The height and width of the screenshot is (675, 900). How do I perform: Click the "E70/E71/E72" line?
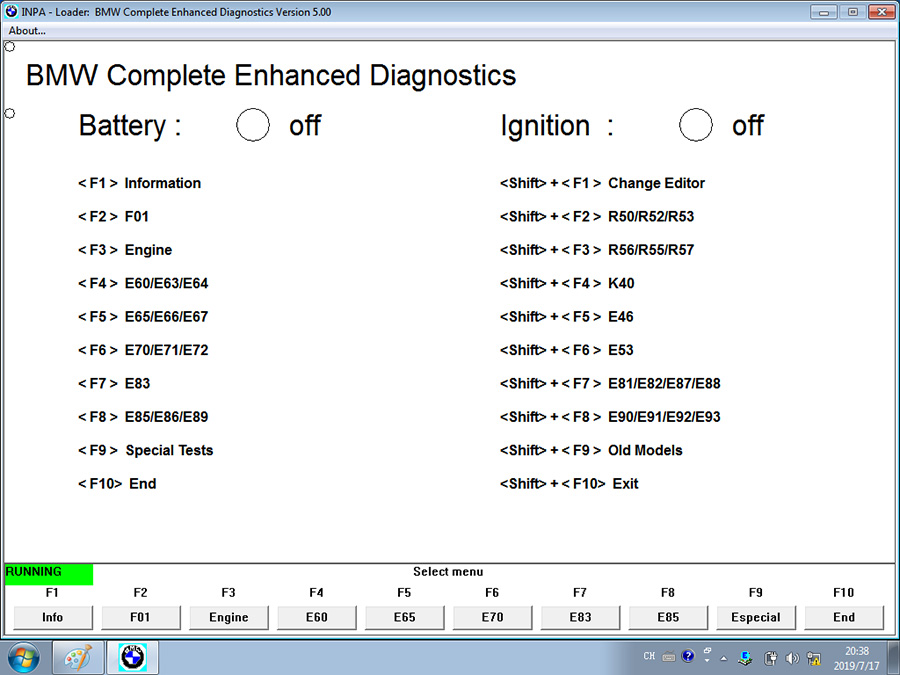click(x=143, y=350)
